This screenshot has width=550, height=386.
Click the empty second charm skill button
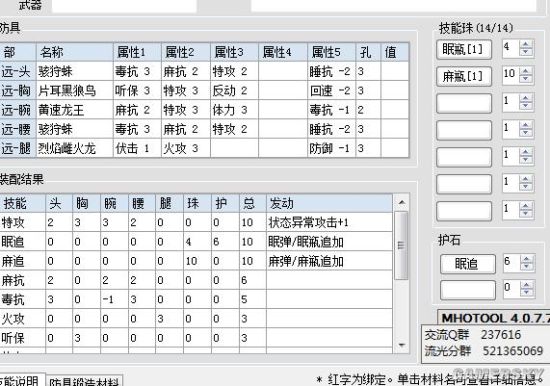(x=468, y=290)
